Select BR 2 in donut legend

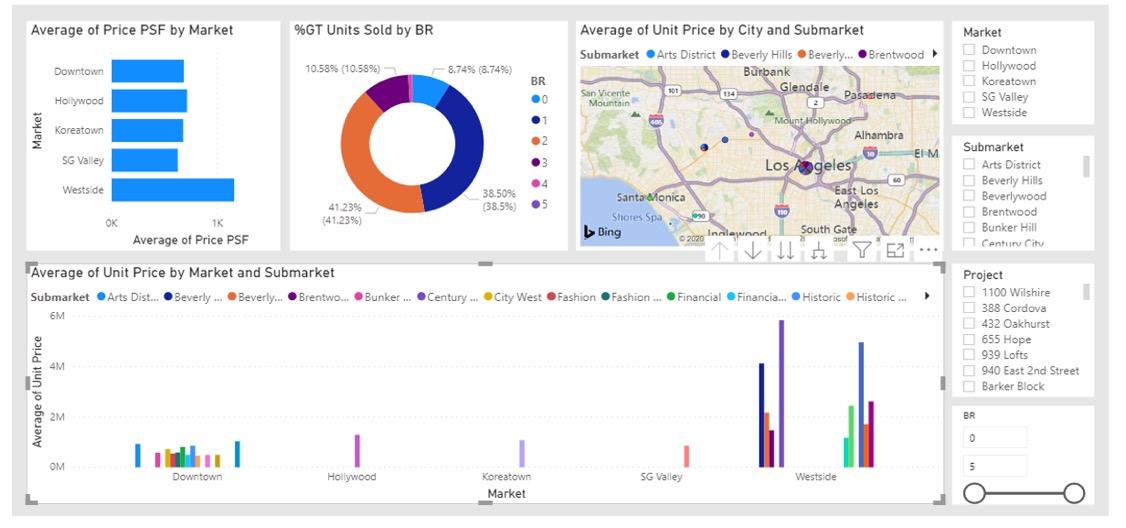(x=539, y=142)
